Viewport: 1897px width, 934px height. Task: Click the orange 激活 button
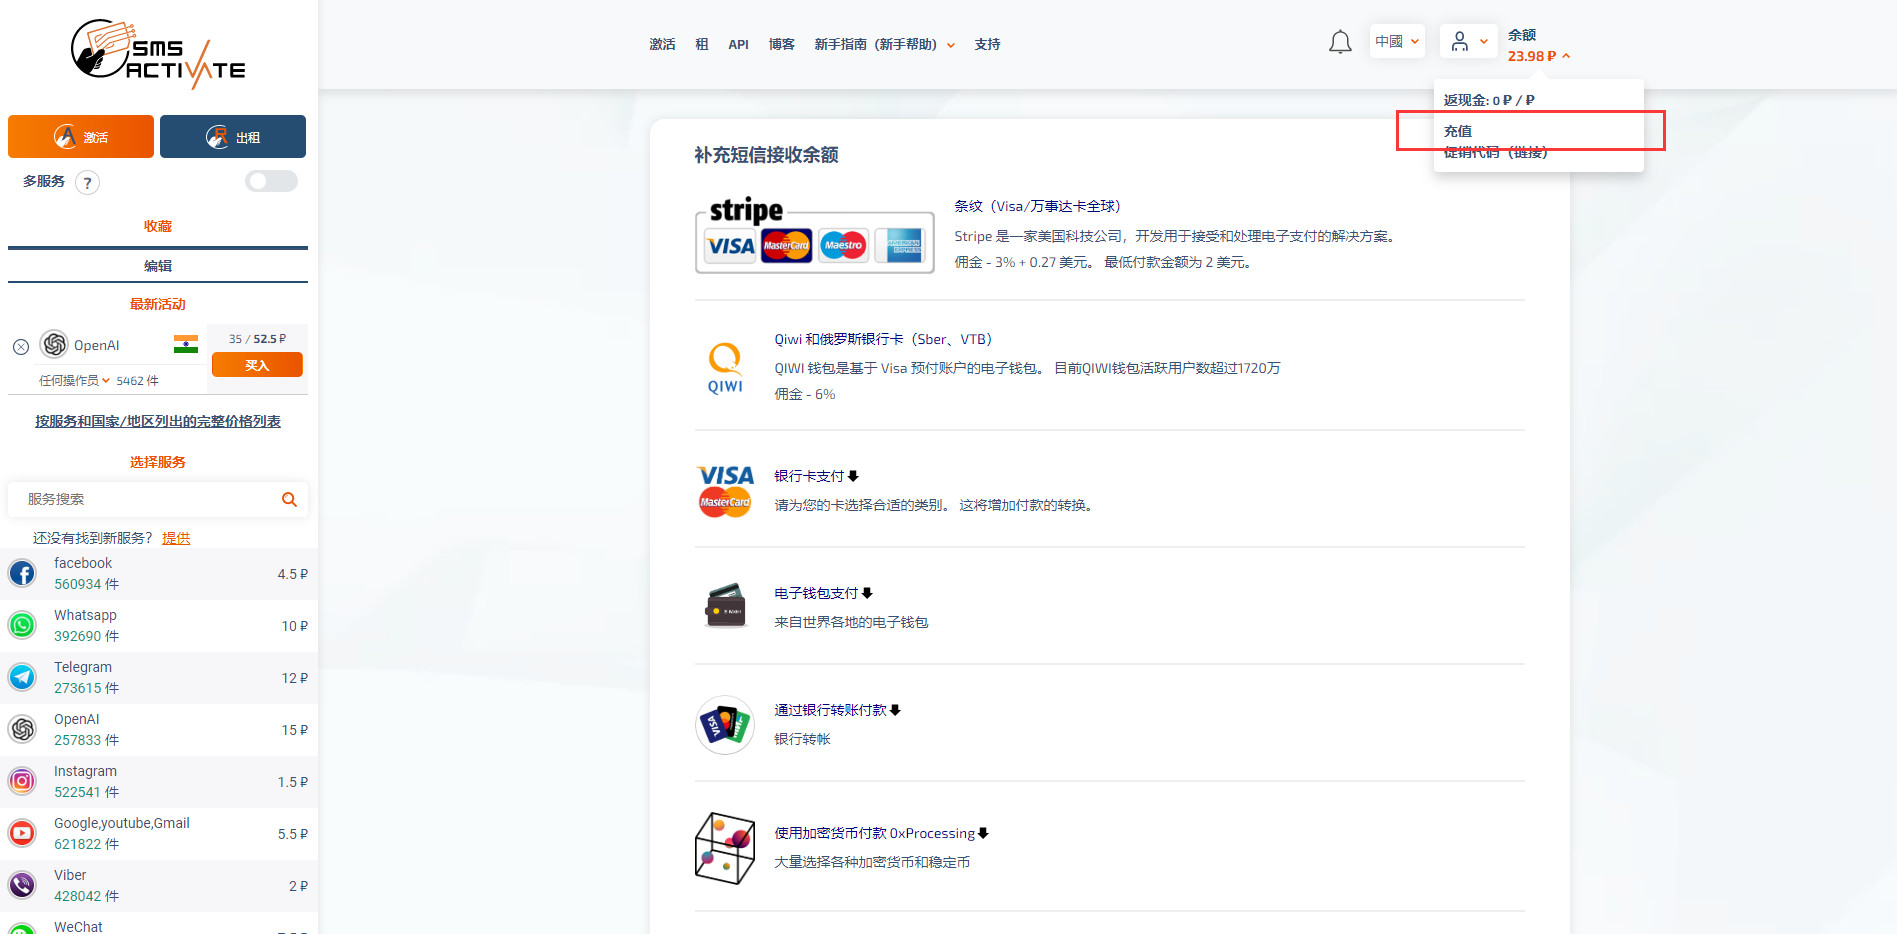(81, 136)
